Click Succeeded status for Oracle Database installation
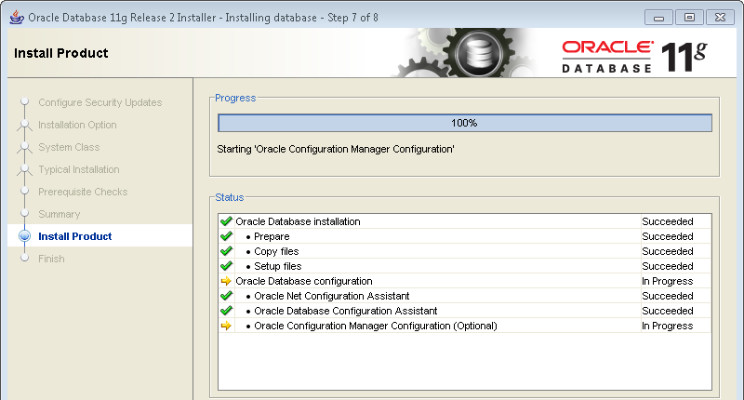The height and width of the screenshot is (400, 744). tap(668, 222)
